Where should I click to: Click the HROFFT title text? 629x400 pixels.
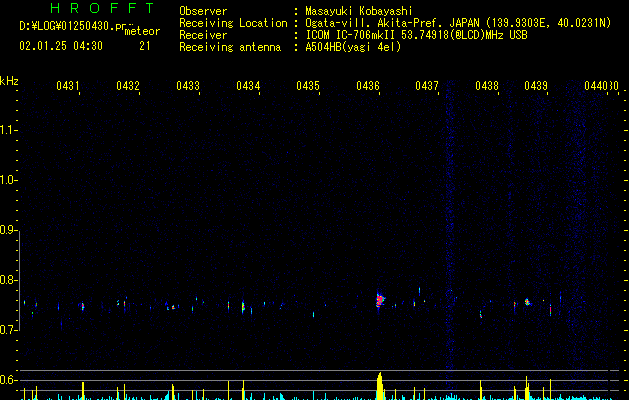click(103, 8)
